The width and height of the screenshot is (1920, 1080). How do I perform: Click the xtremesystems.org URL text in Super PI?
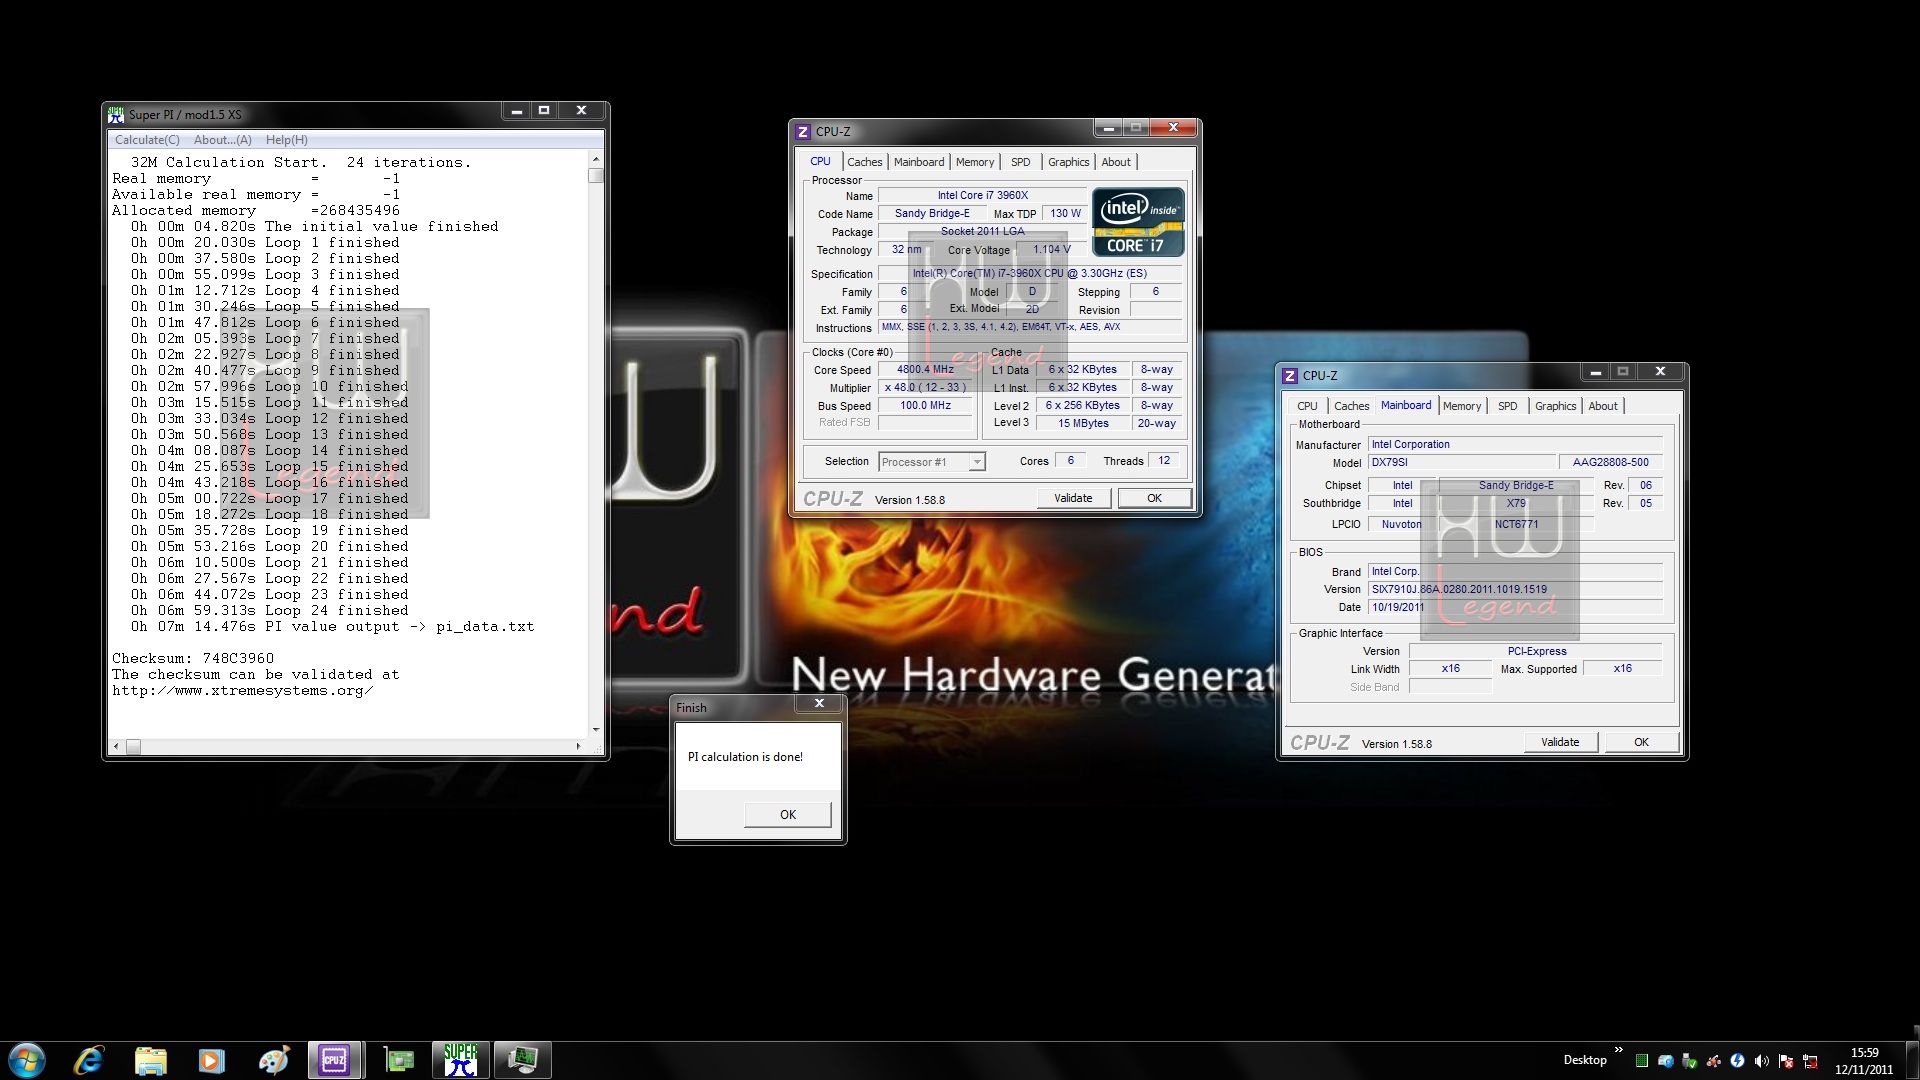click(242, 691)
